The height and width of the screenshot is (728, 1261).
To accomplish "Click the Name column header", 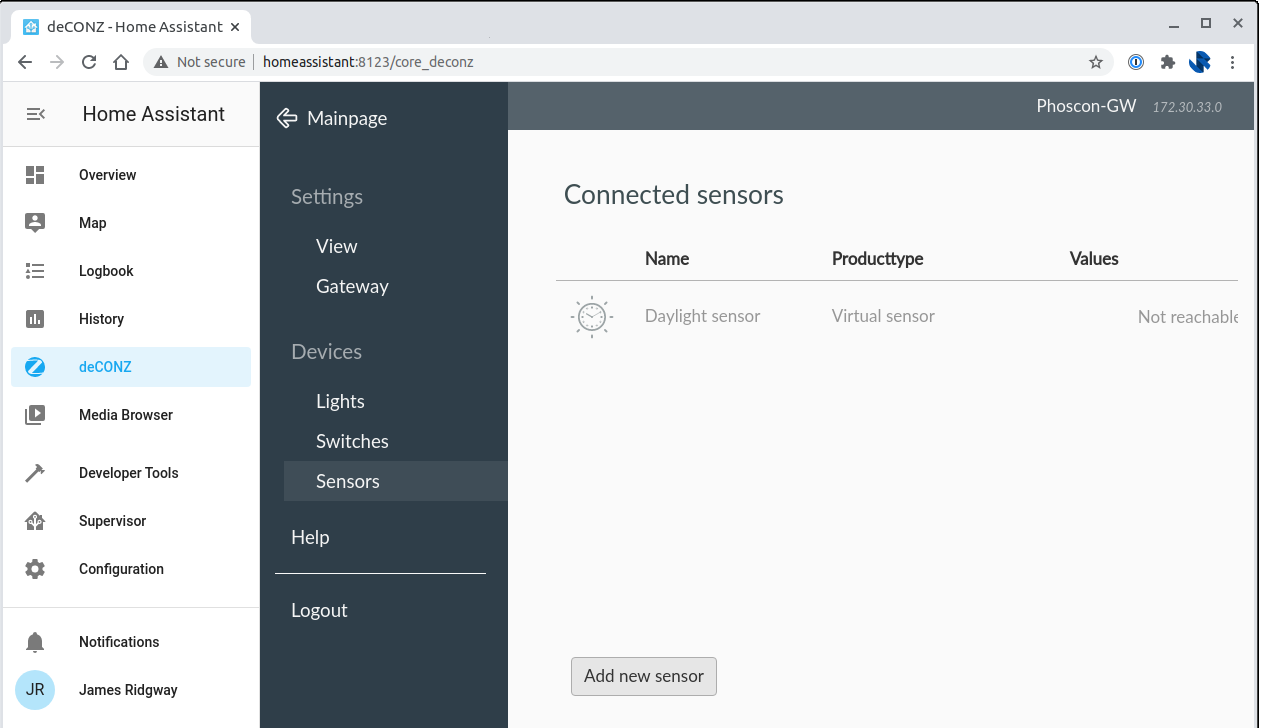I will [667, 258].
